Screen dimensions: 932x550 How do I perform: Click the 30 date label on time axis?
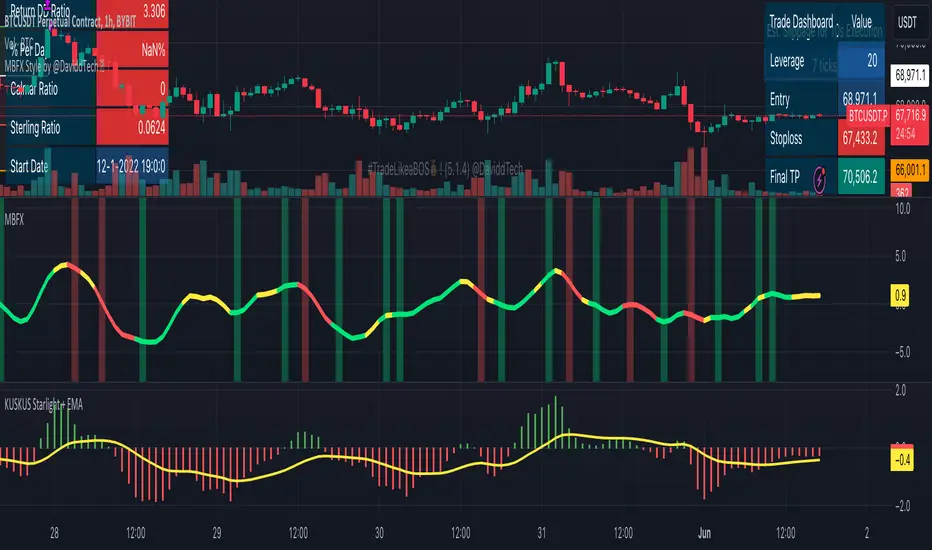coord(379,533)
